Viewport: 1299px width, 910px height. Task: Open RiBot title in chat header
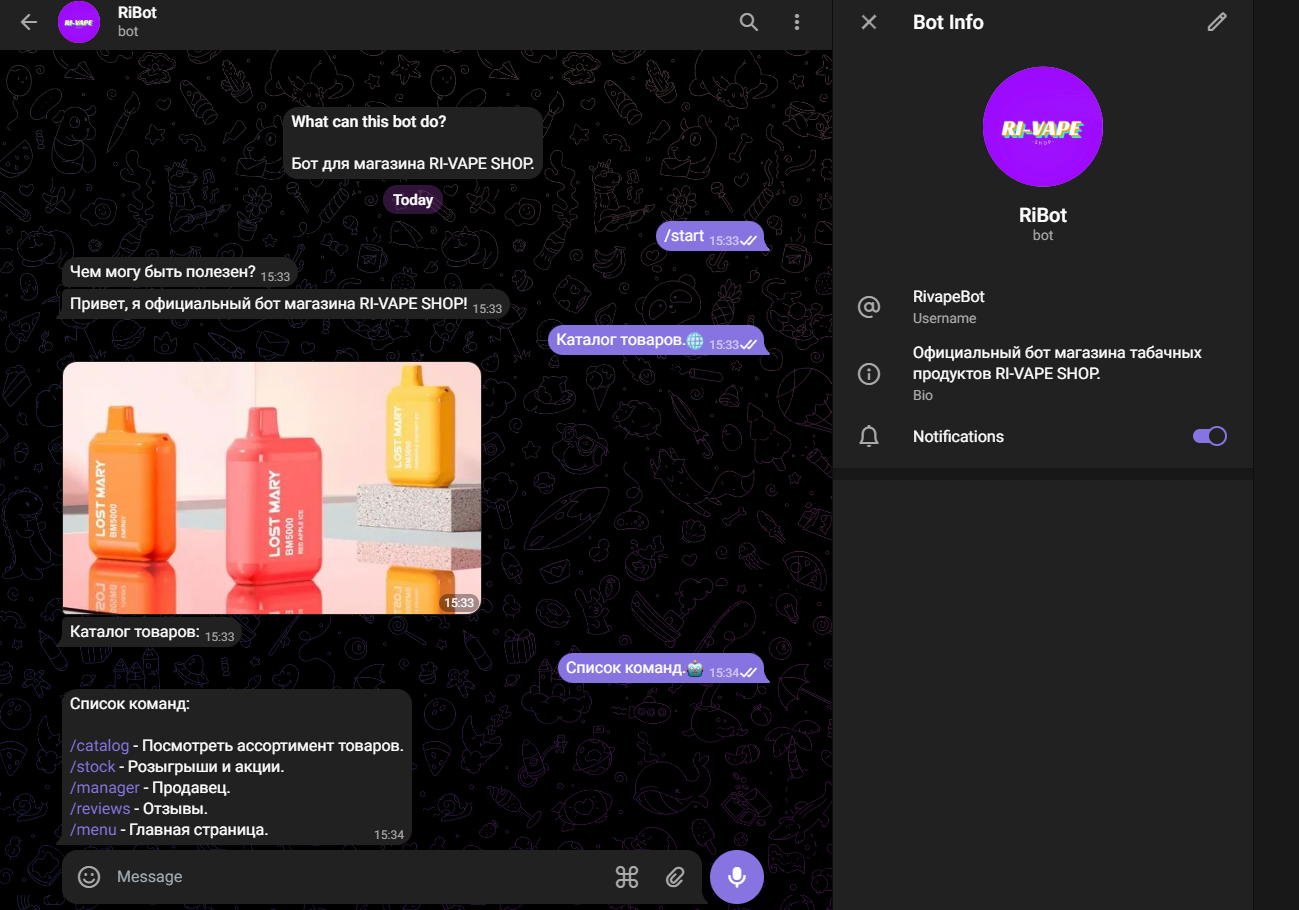coord(137,14)
